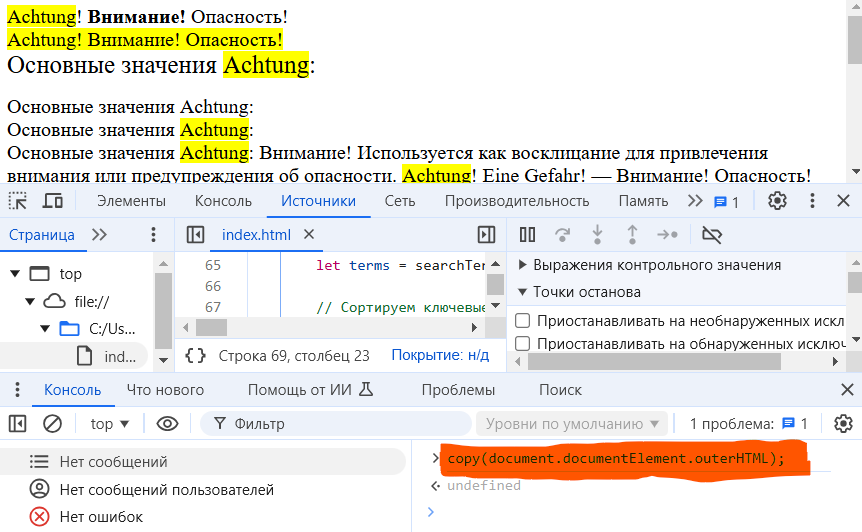Open the Производительность tab

coord(517,201)
